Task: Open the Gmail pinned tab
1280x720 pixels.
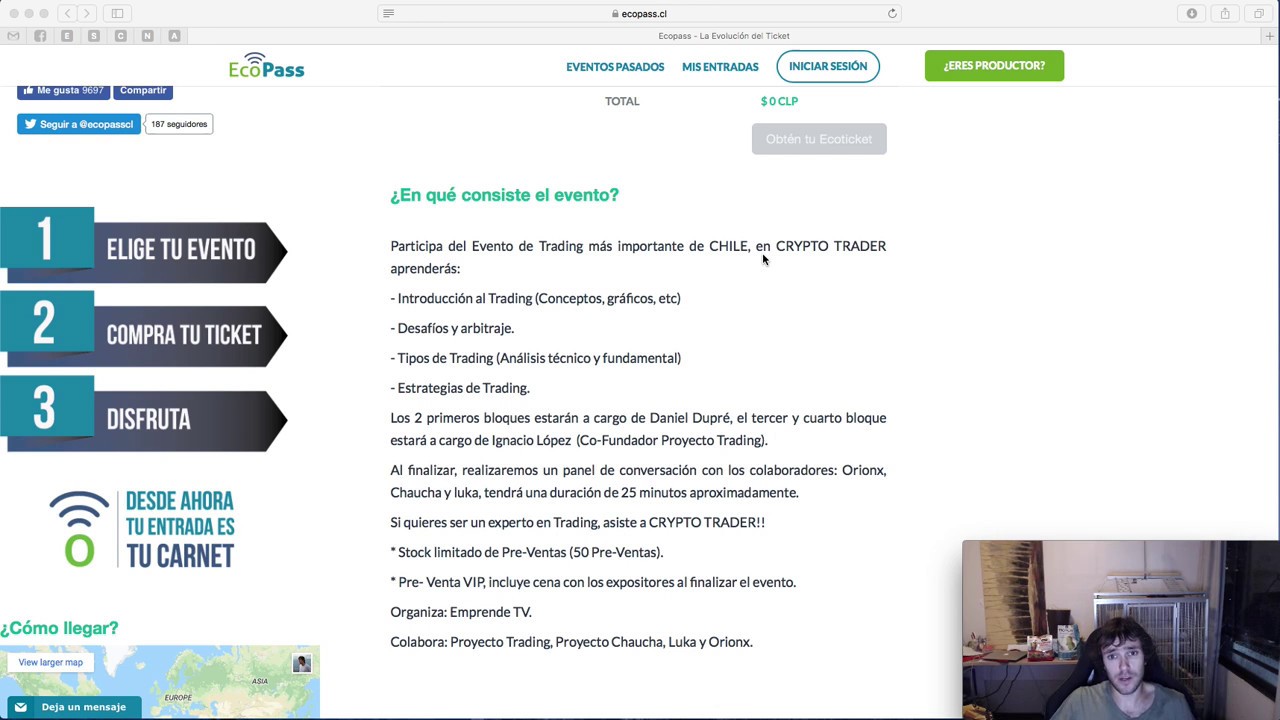Action: 13,36
